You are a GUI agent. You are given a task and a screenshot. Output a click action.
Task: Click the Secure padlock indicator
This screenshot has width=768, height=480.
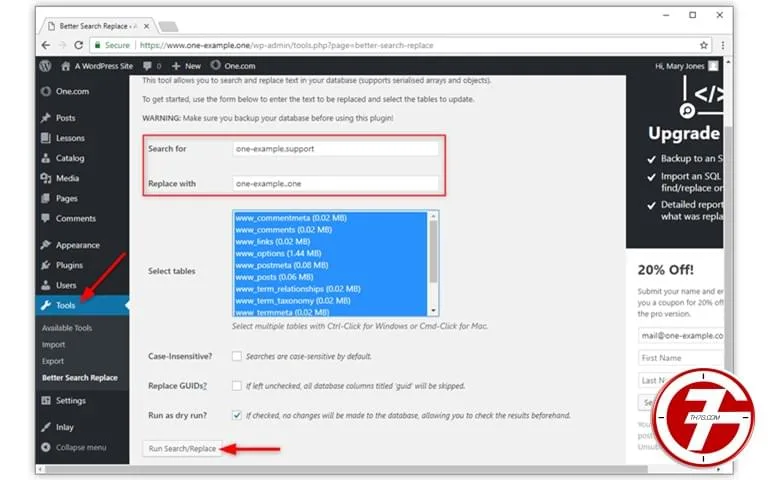coord(112,45)
